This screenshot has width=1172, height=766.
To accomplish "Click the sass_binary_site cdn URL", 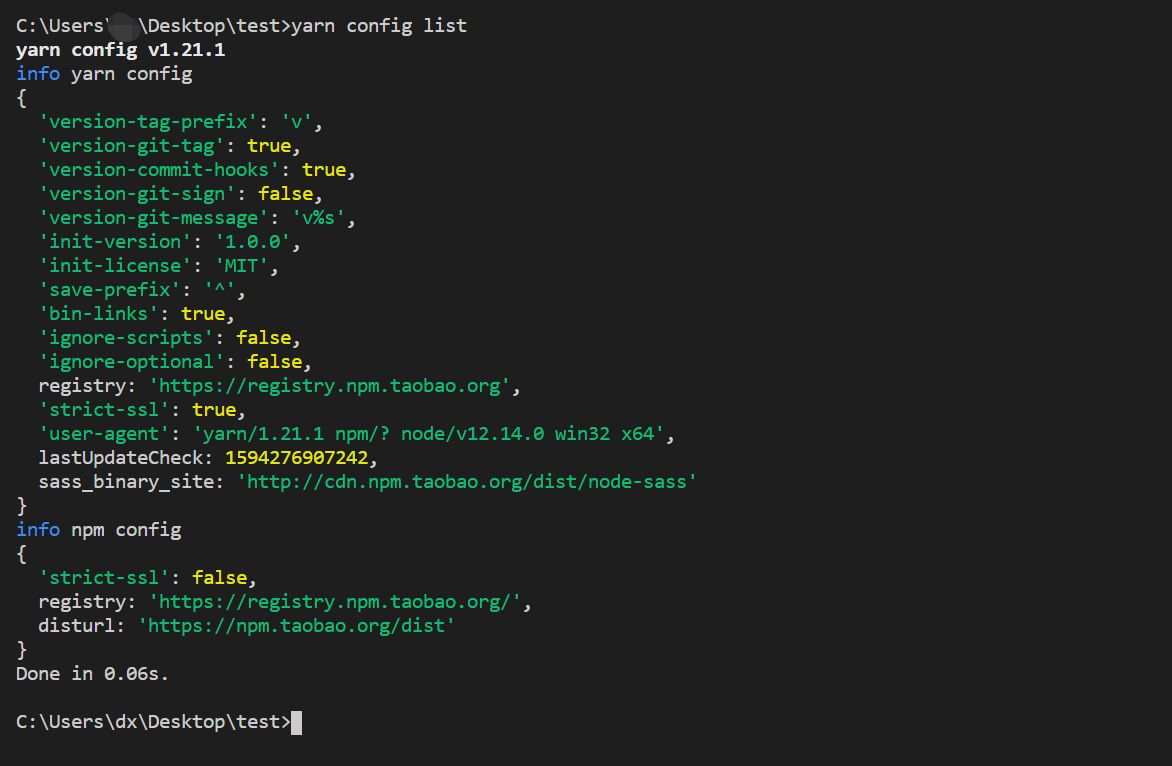I will [467, 482].
